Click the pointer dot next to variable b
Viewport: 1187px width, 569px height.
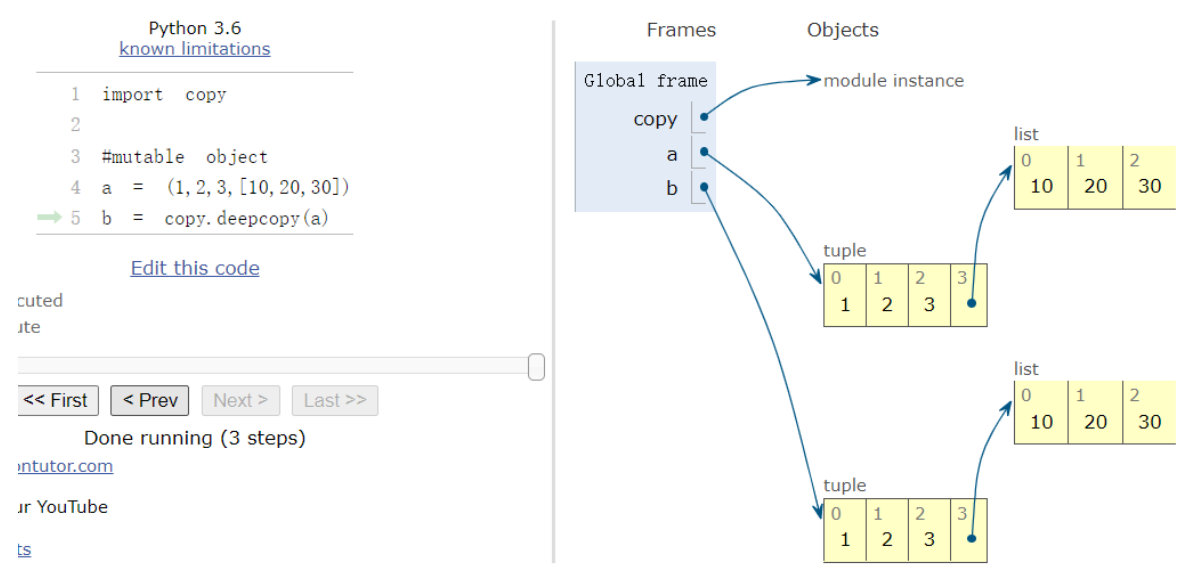pos(704,186)
